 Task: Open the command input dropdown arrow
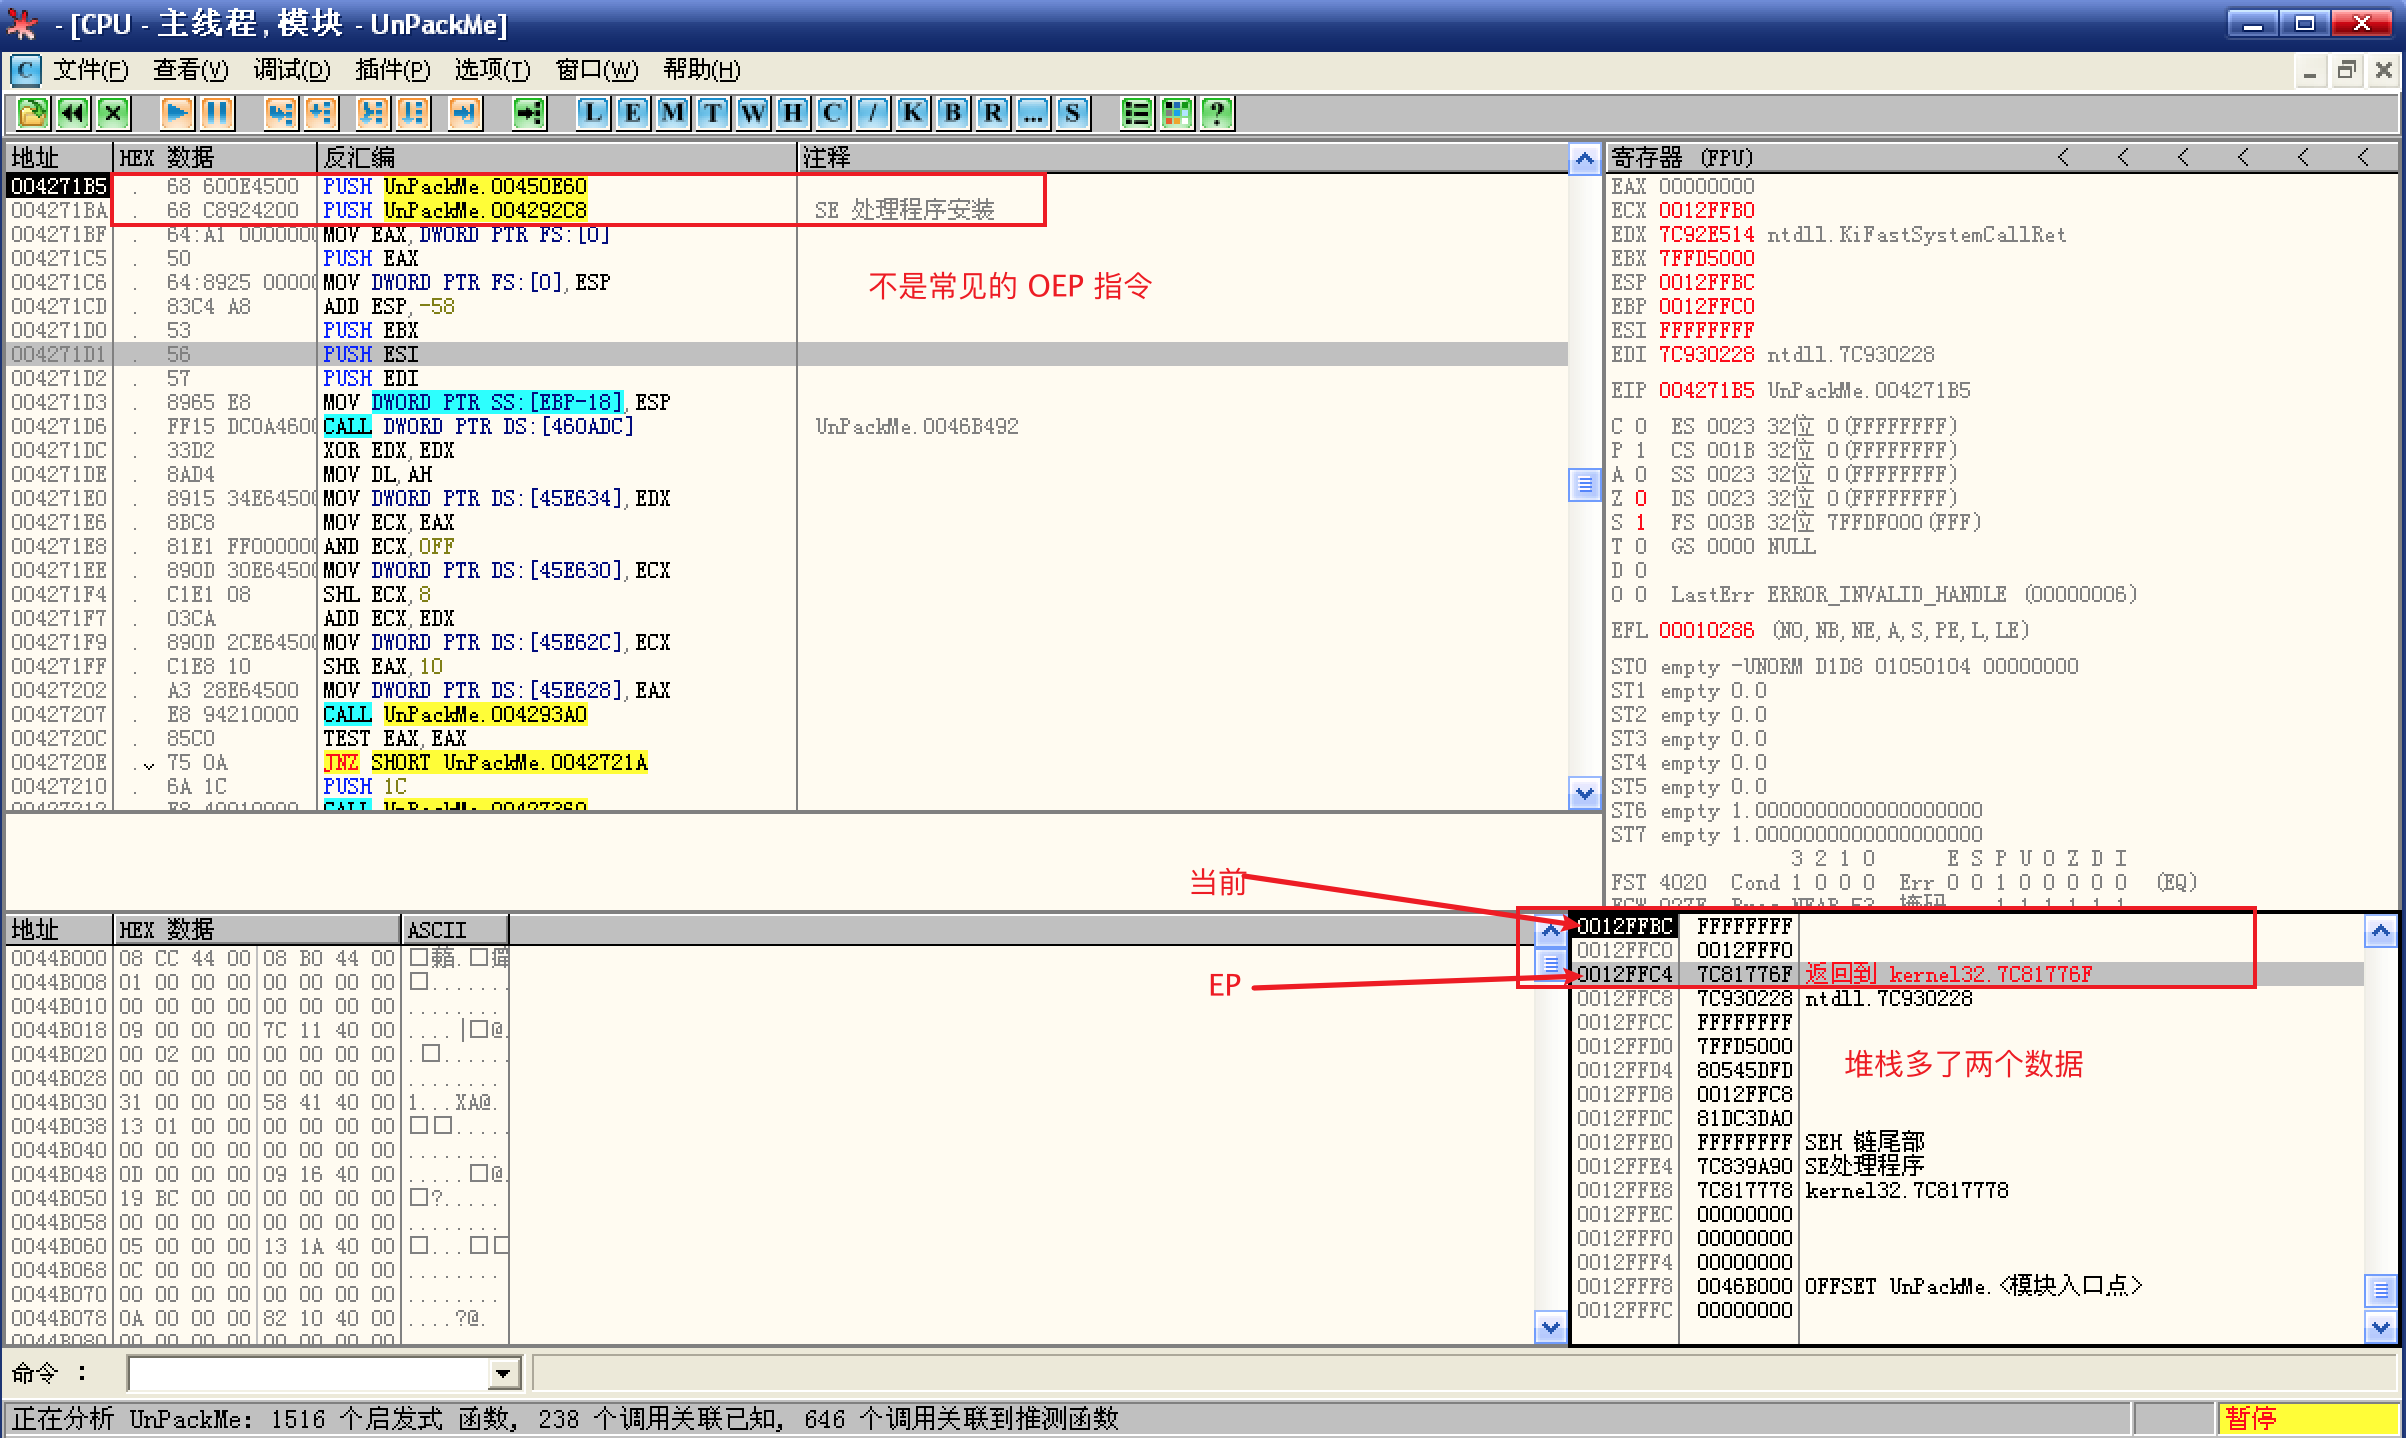click(504, 1374)
